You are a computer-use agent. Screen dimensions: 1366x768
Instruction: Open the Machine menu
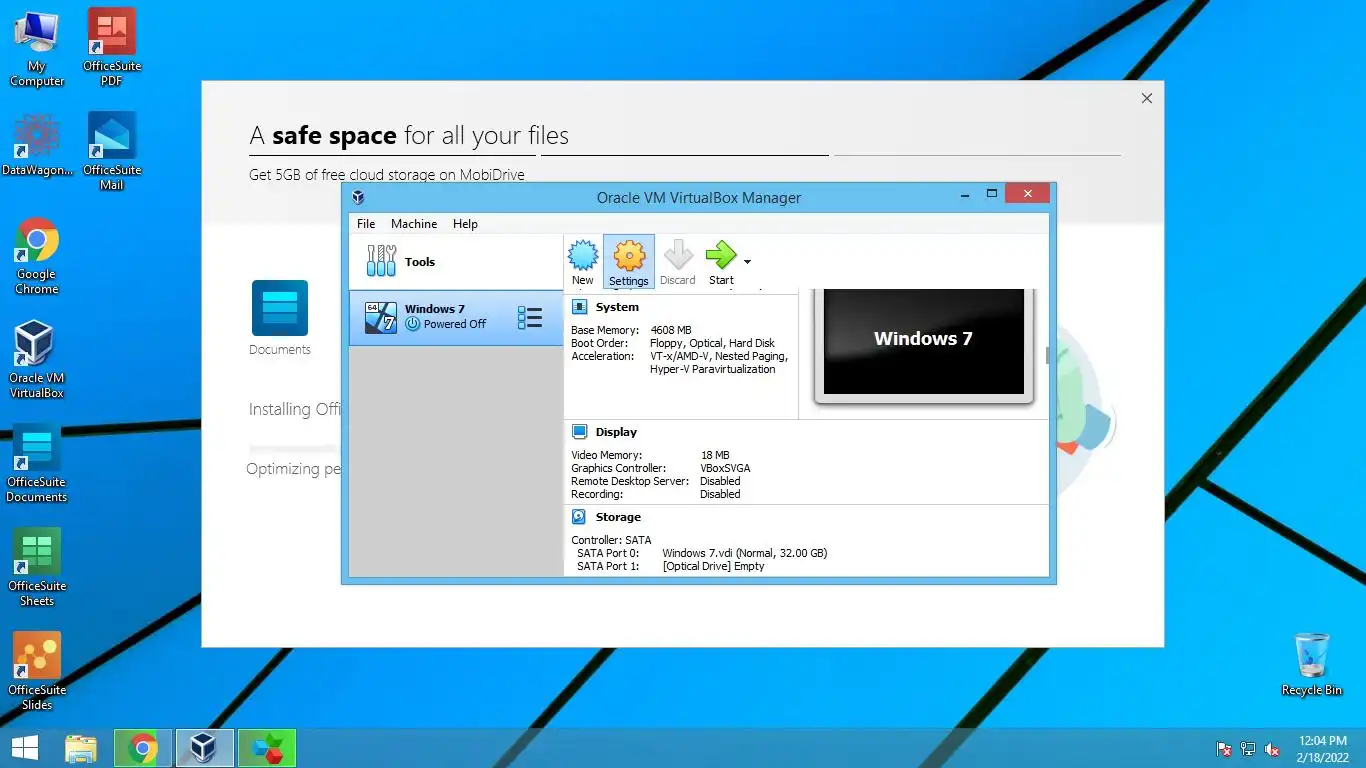[x=414, y=224]
